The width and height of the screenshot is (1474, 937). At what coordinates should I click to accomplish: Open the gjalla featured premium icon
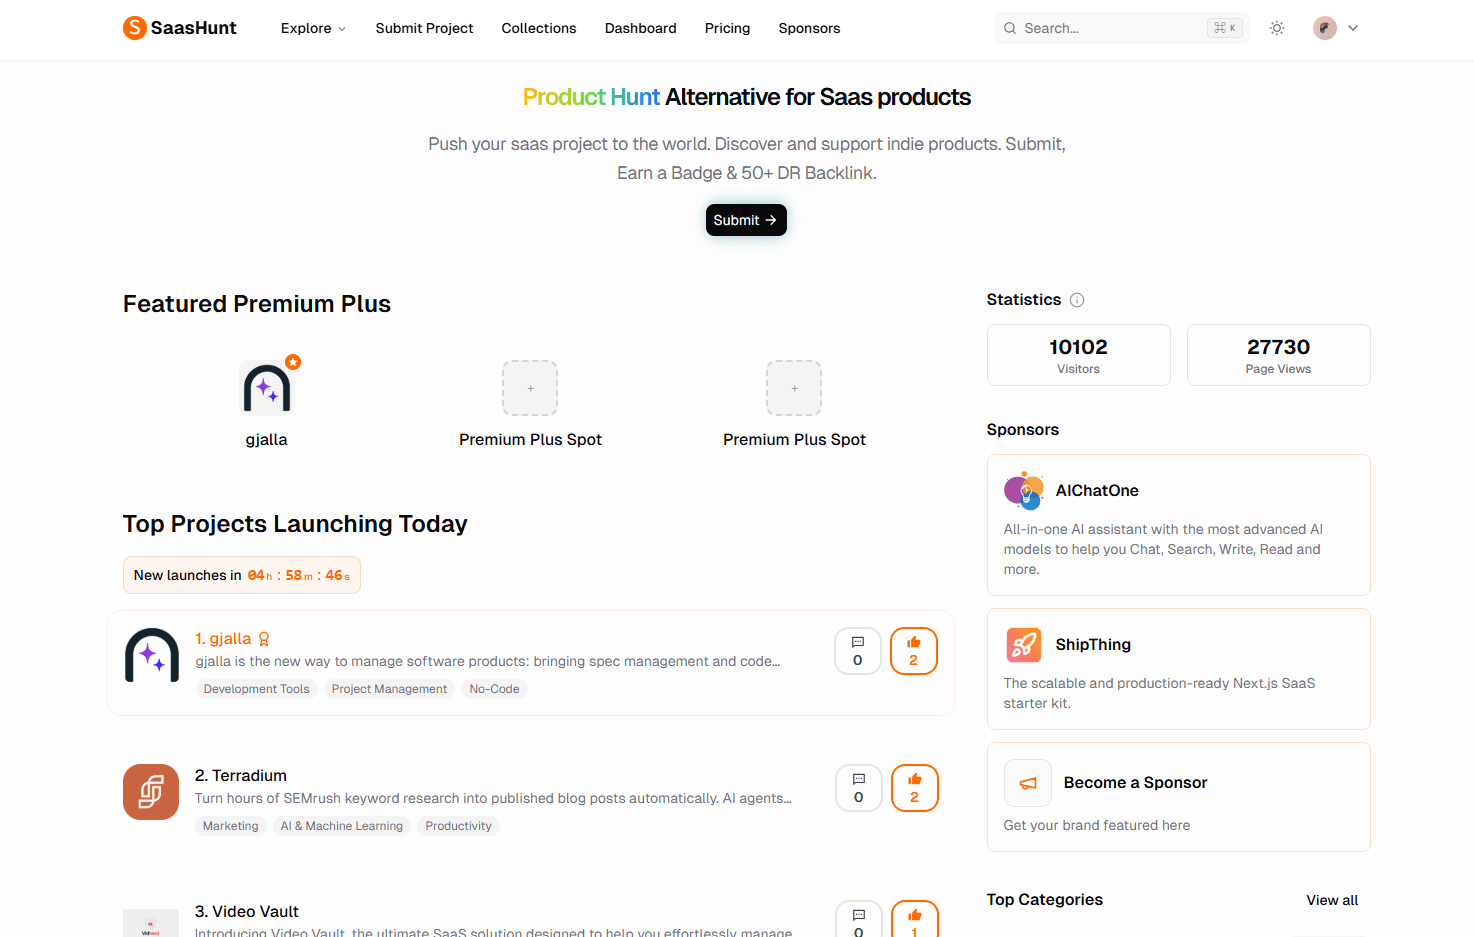tap(267, 387)
